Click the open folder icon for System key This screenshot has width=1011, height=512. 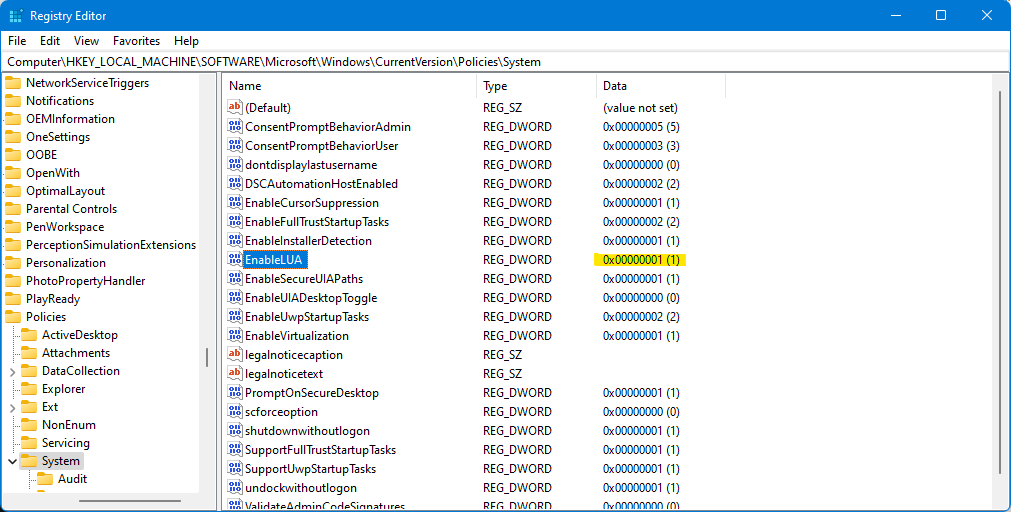click(x=29, y=461)
